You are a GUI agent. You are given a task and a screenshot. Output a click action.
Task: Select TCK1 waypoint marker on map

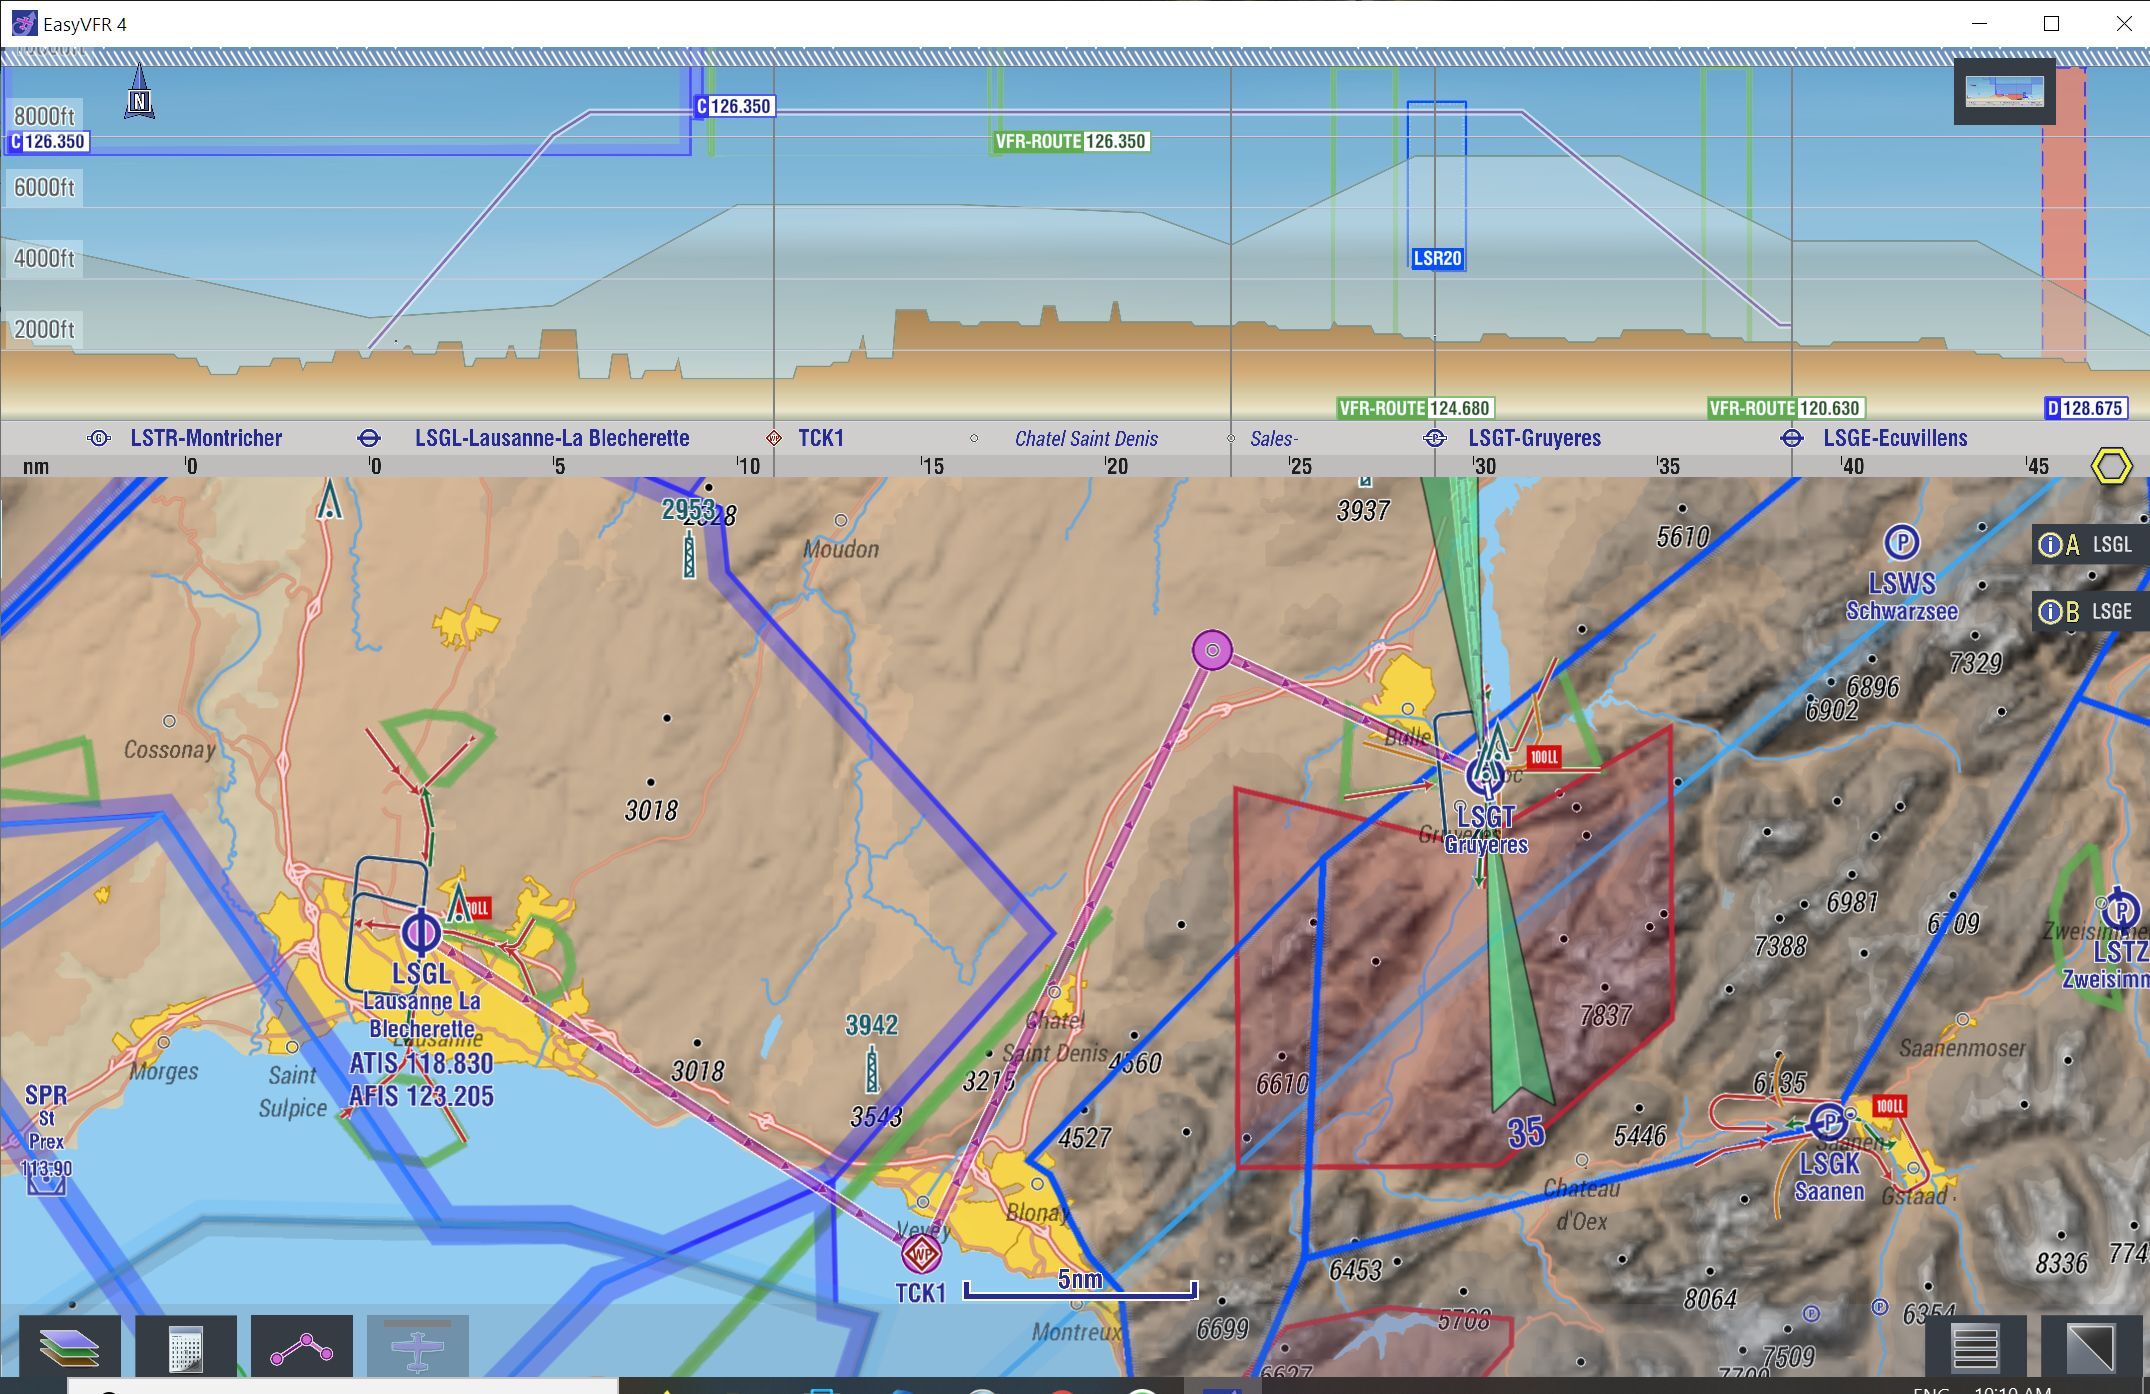point(921,1252)
